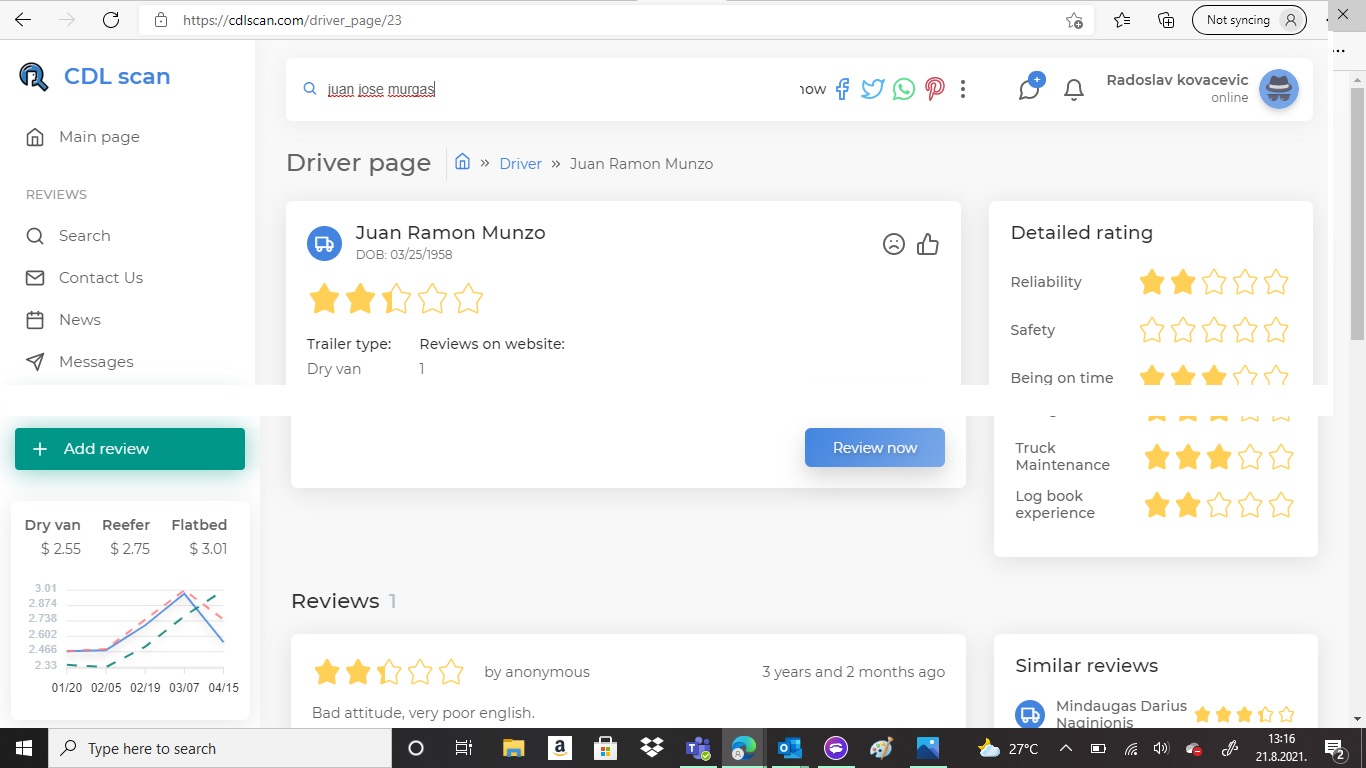
Task: Open the Radoslav kovacevic profile avatar menu
Action: (1278, 89)
